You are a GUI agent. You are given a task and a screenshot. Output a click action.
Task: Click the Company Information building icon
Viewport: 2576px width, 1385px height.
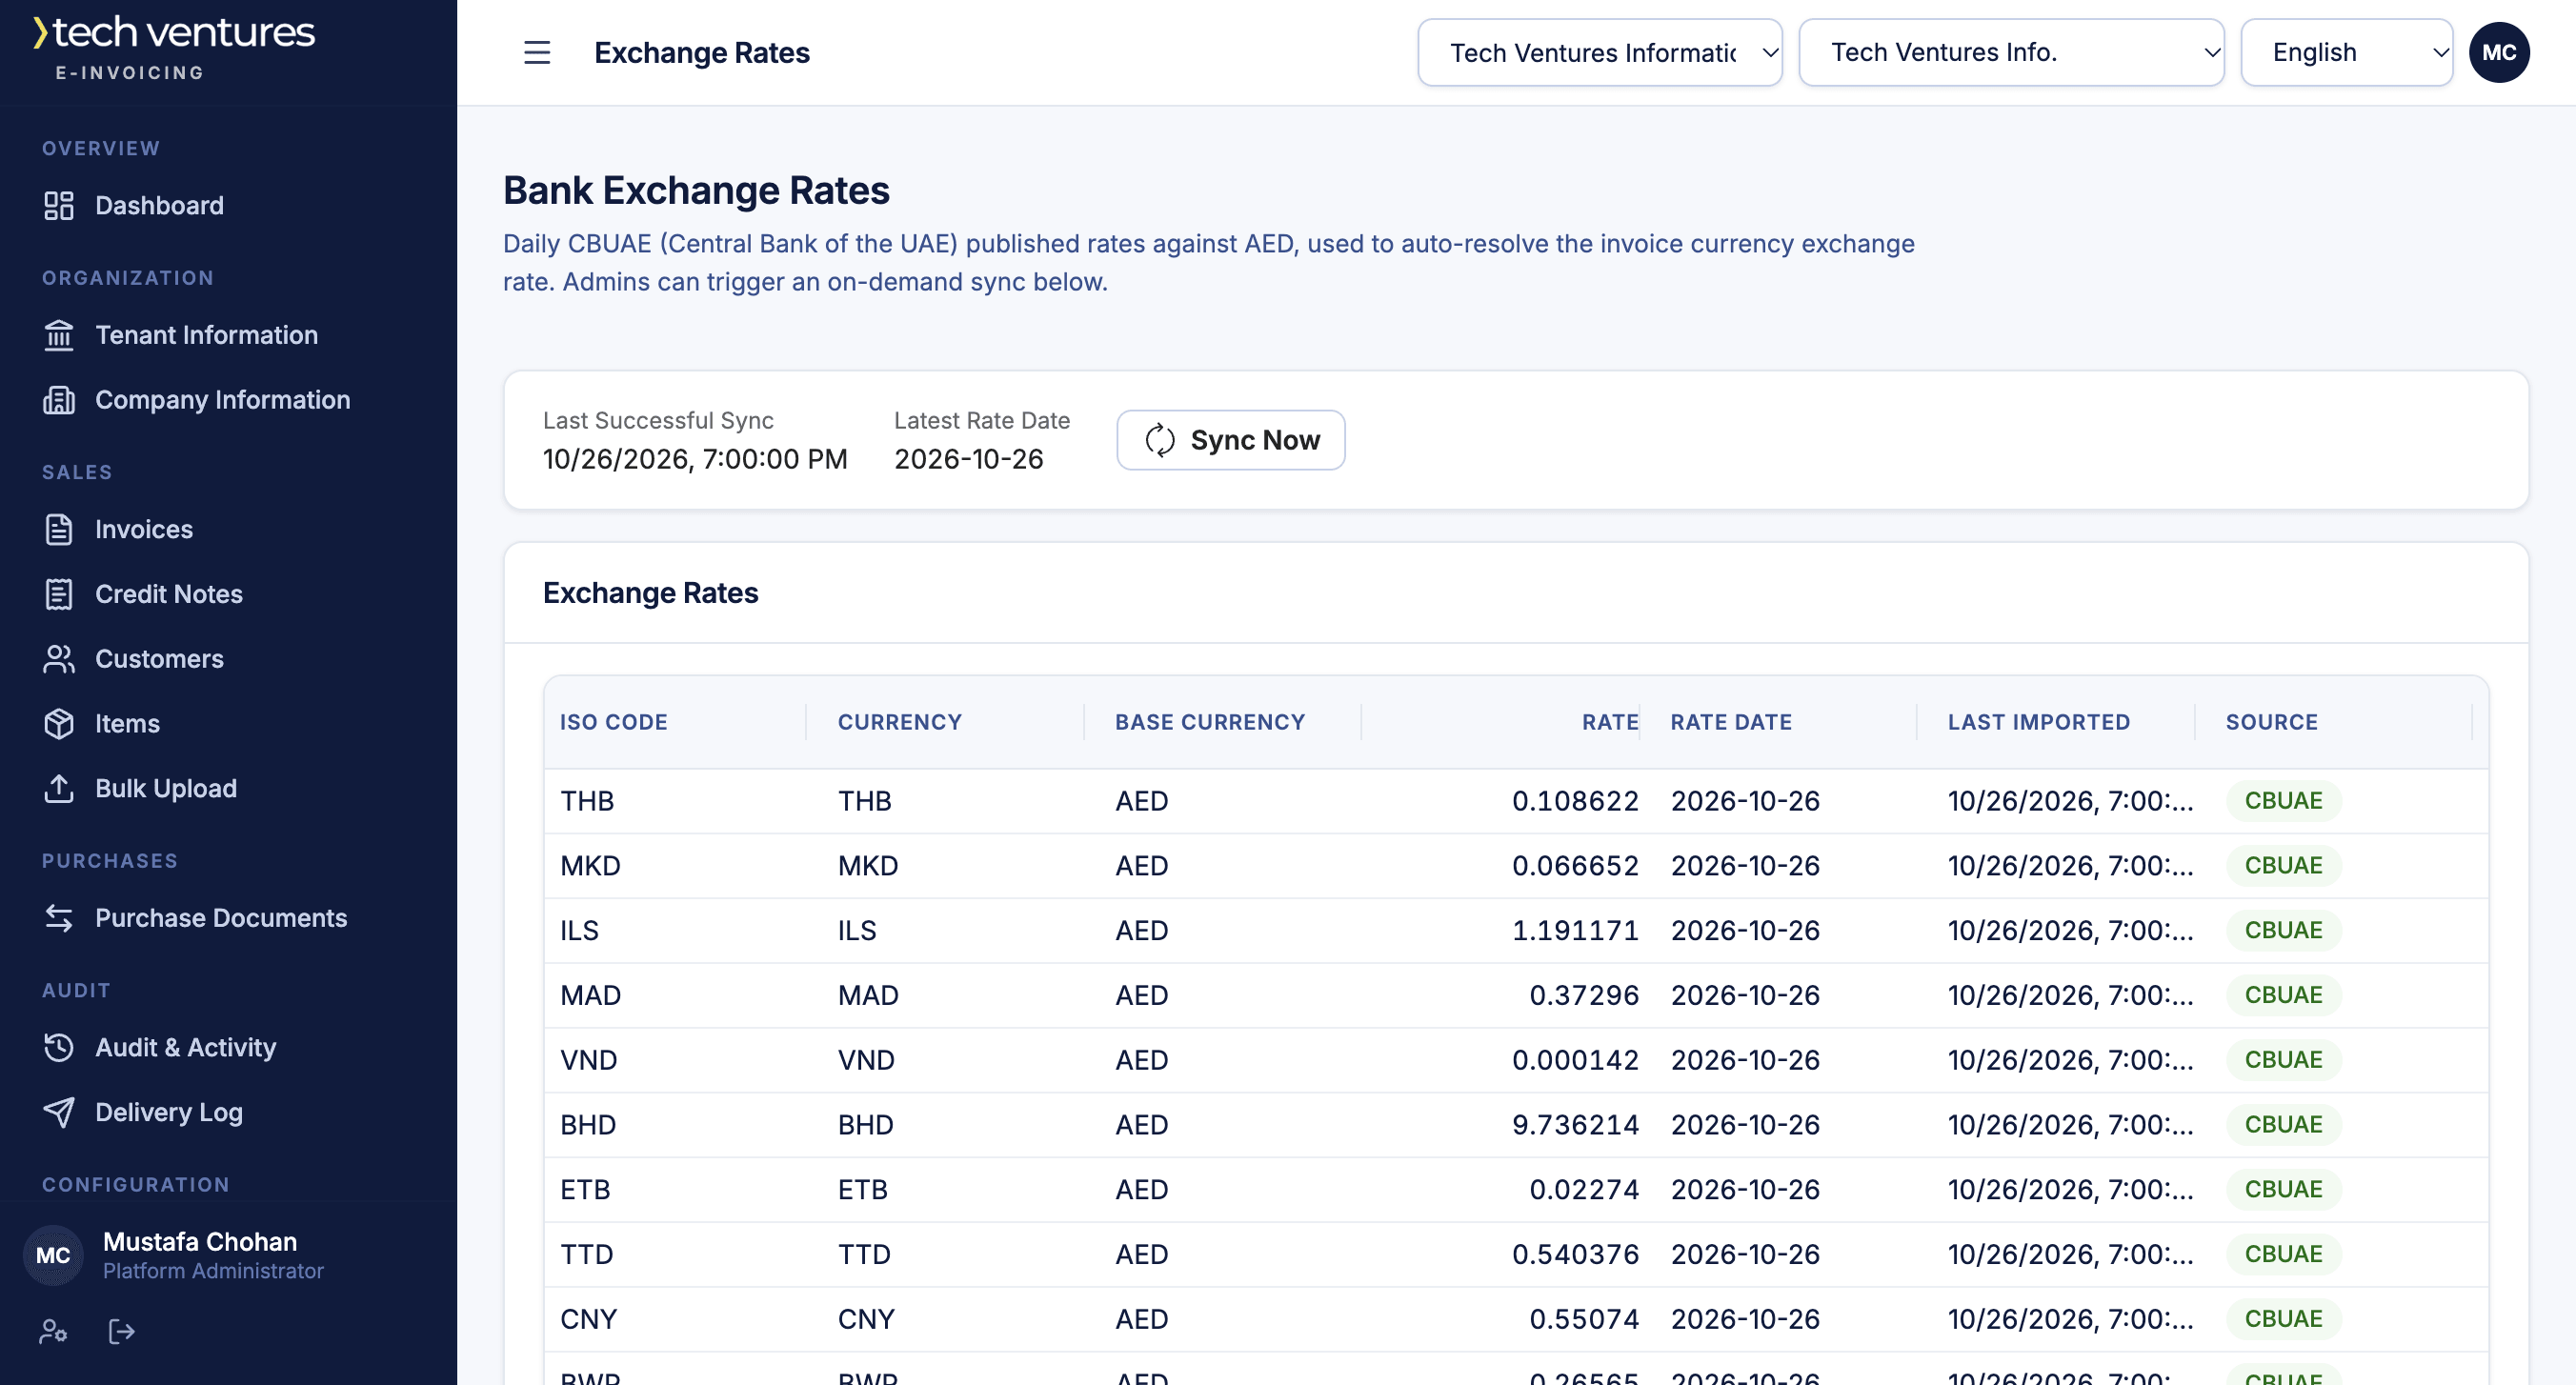59,400
